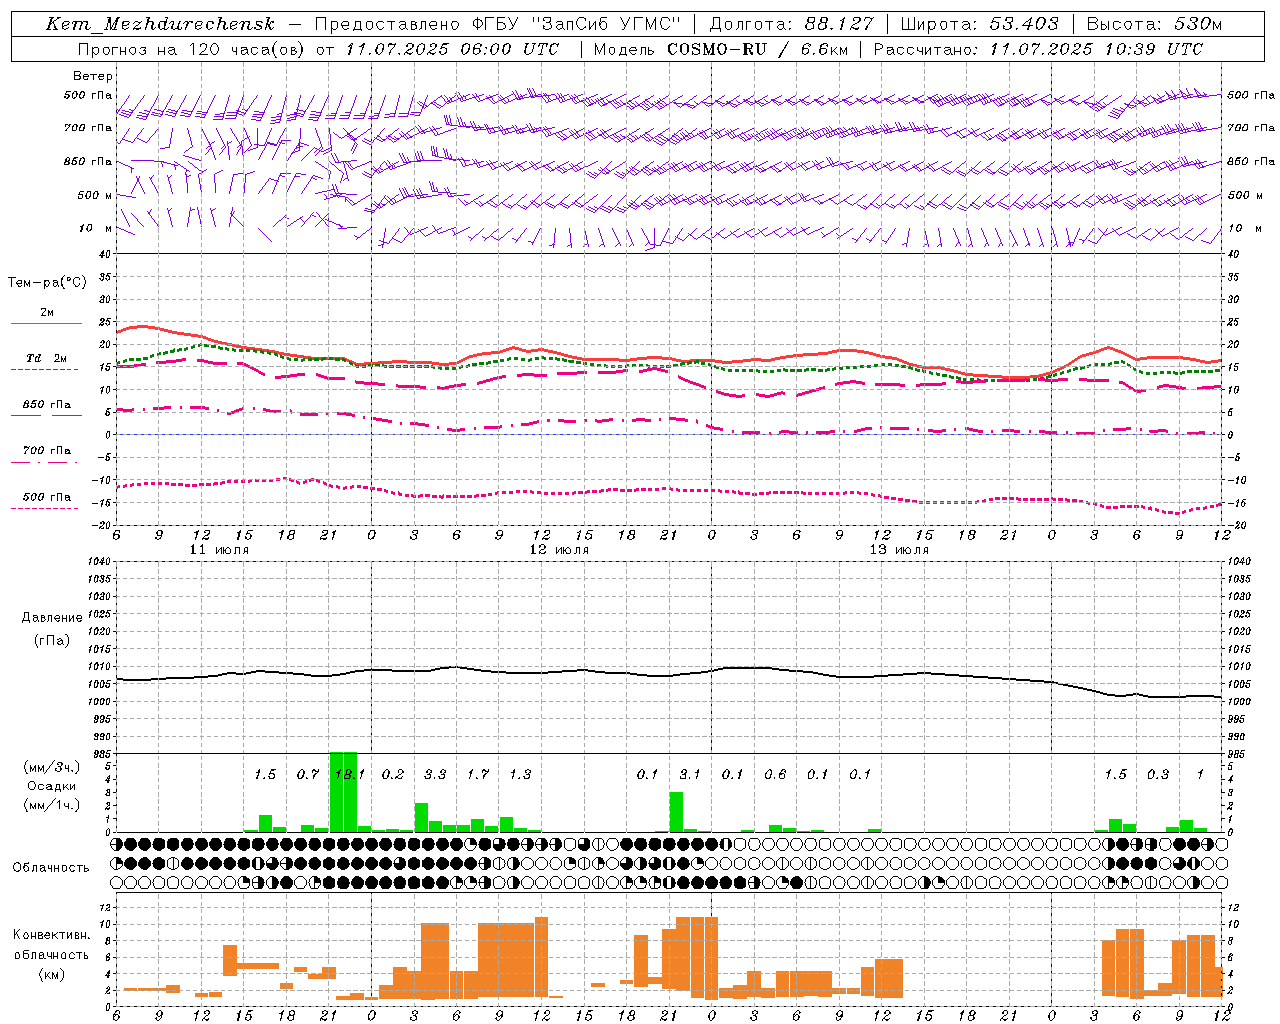Click the tallest green precipitation bar
Viewport: 1280px width, 1024px height.
pyautogui.click(x=343, y=791)
